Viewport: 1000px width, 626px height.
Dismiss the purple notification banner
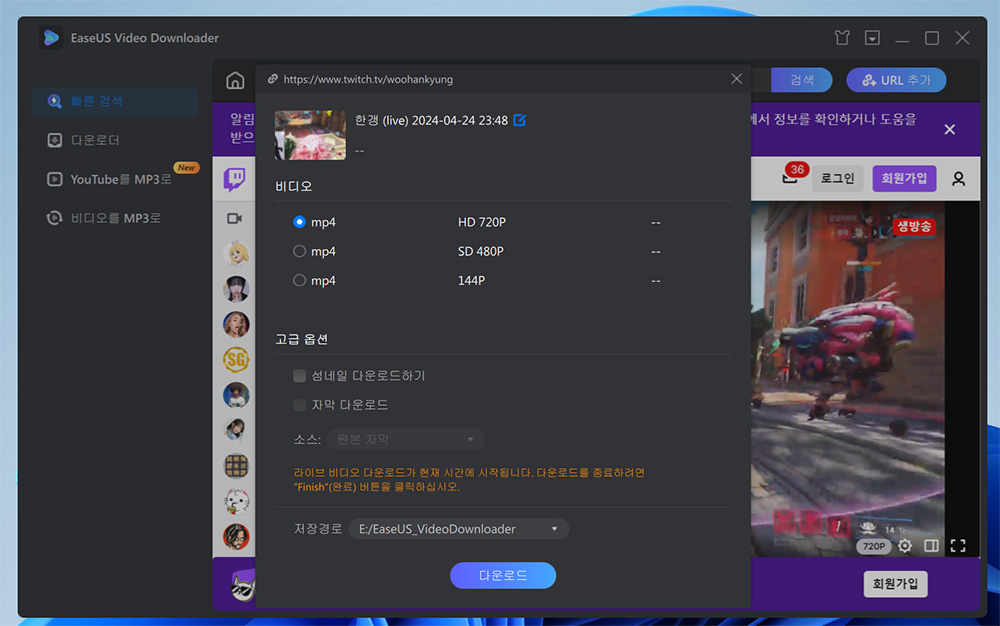pos(949,129)
